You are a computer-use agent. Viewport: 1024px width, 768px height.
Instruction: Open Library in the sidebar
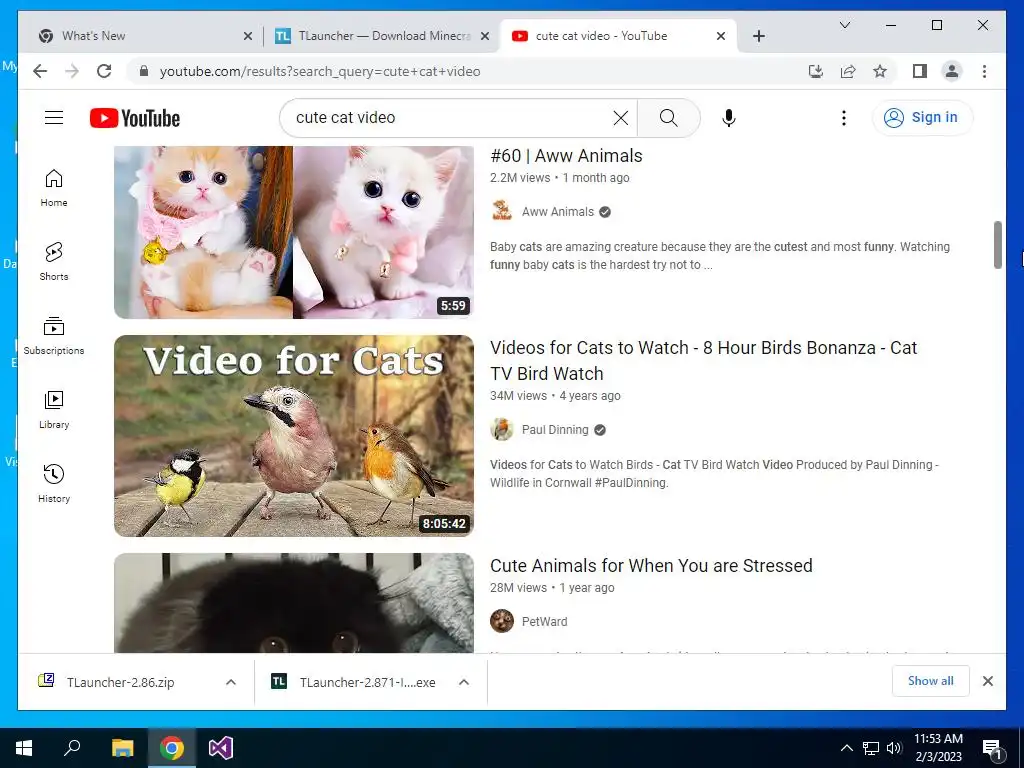tap(54, 409)
